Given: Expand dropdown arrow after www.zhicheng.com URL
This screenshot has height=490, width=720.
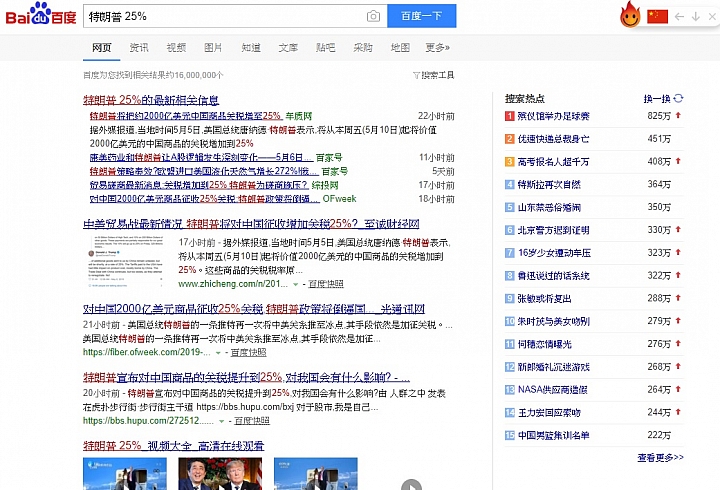Looking at the screenshot, I should click(x=295, y=284).
